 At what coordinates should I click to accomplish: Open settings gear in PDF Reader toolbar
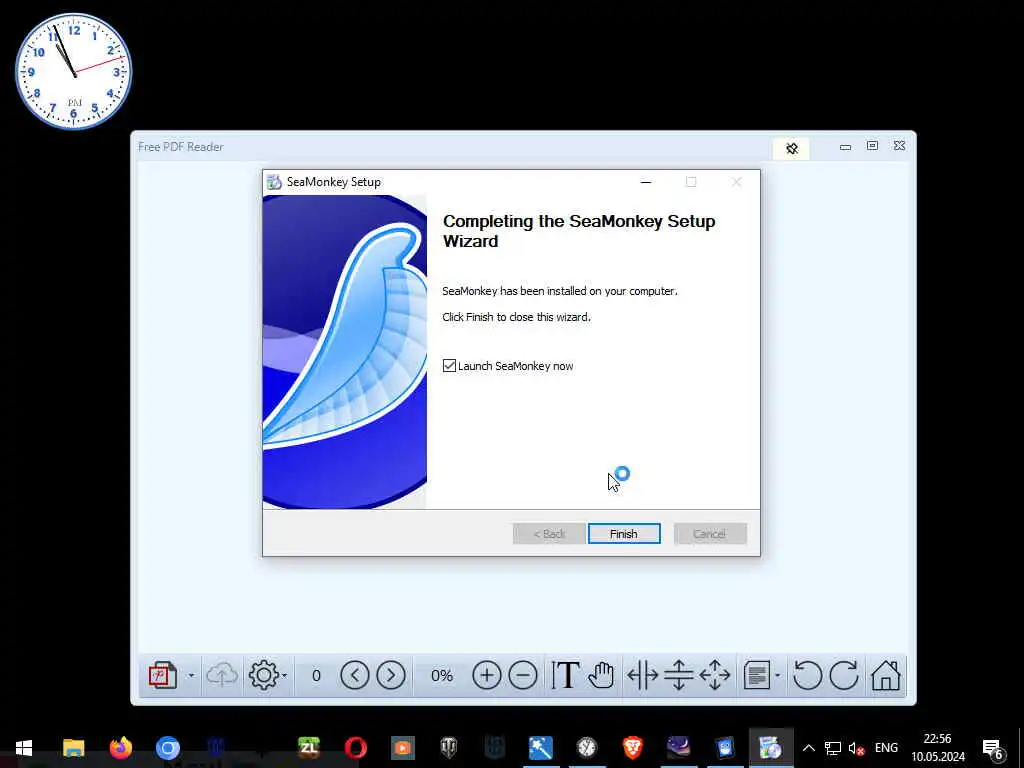(x=264, y=675)
